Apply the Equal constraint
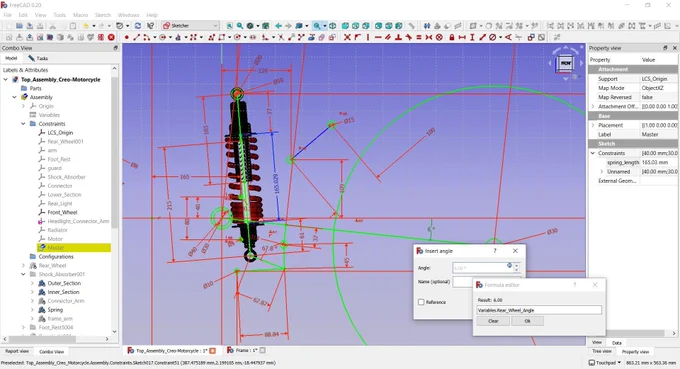The image size is (680, 369). click(x=418, y=37)
